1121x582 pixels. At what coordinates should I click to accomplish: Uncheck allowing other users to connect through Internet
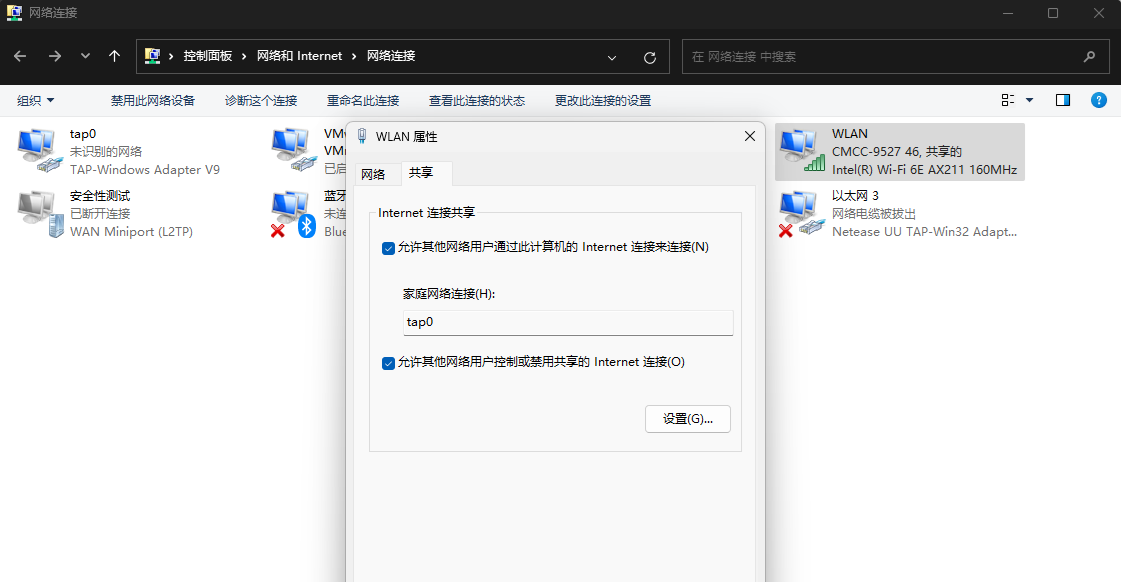click(388, 248)
